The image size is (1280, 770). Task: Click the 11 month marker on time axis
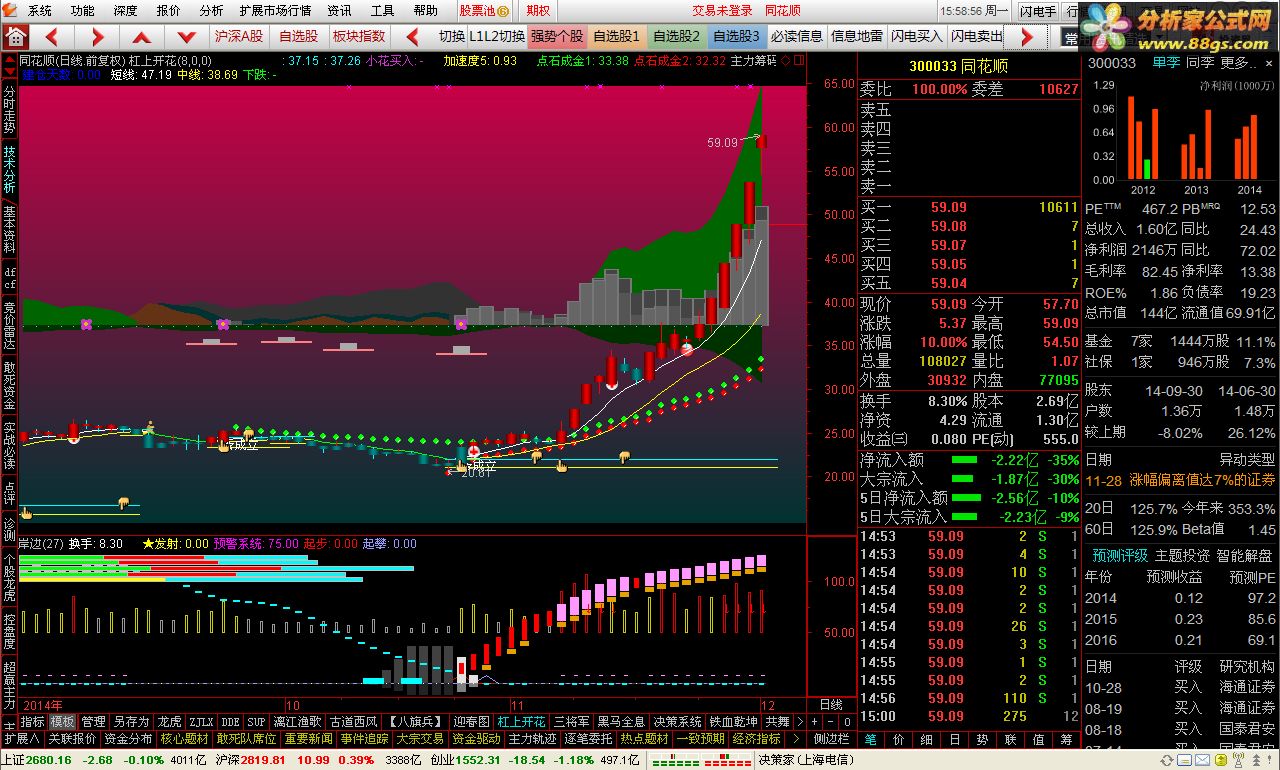(x=516, y=705)
